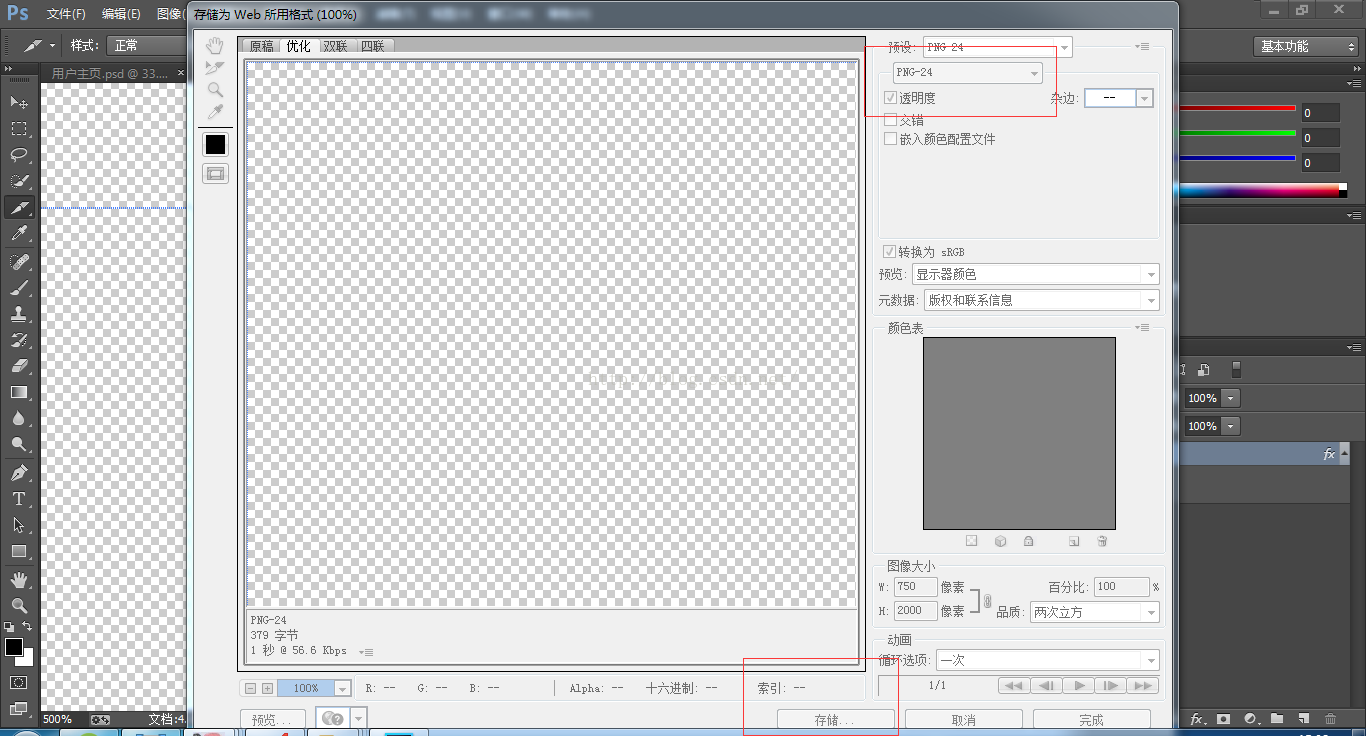Select the Path Selection tool
Screen dimensions: 1366x736
coord(19,525)
